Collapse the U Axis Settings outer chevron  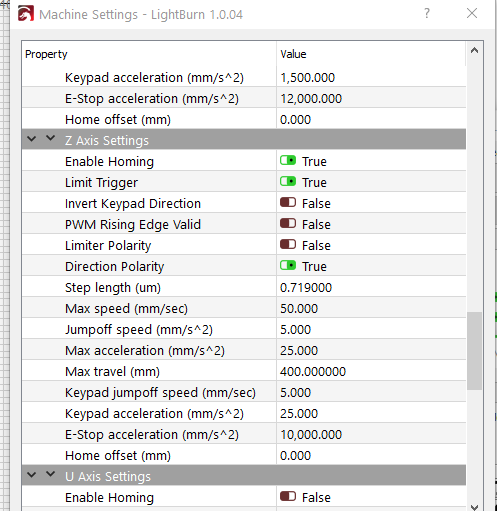pos(32,475)
